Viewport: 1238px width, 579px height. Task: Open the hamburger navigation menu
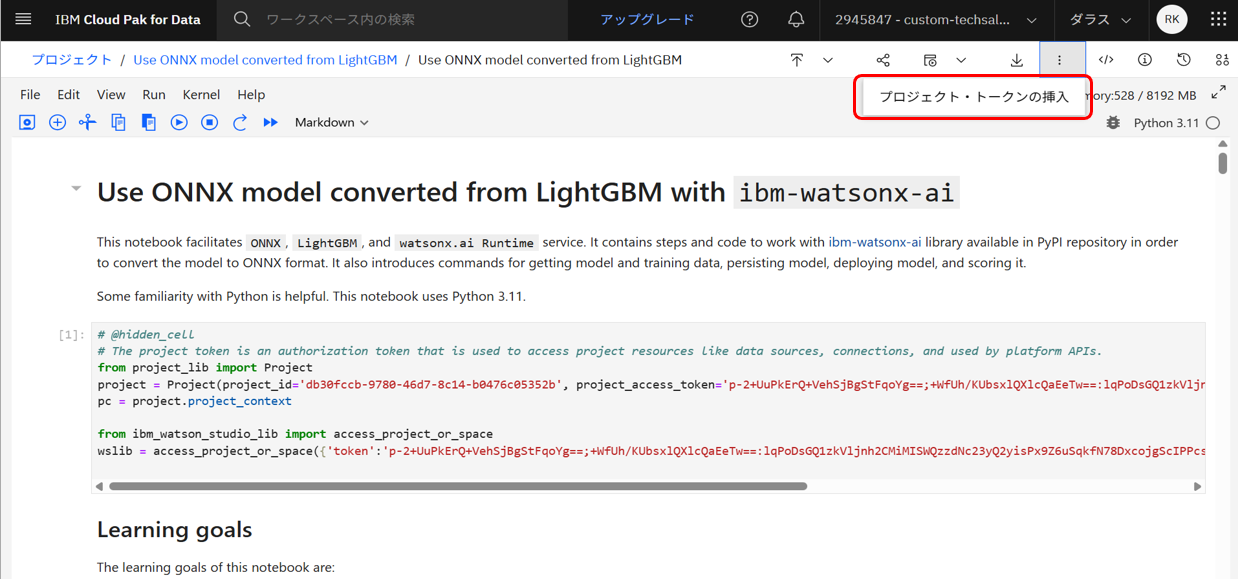pos(23,20)
